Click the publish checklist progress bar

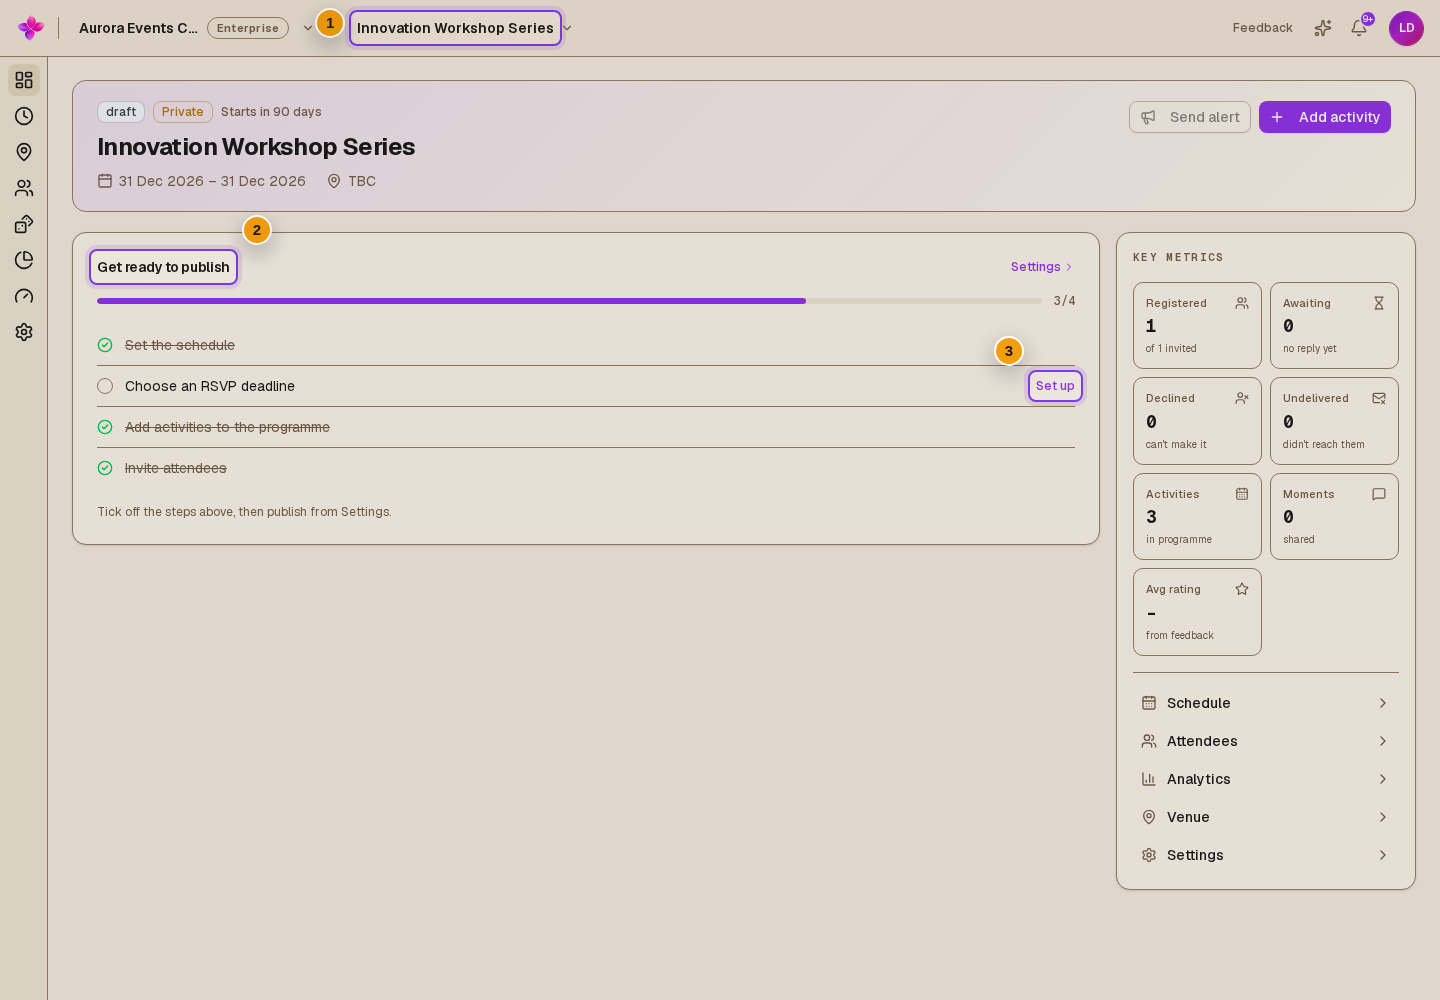(x=569, y=301)
